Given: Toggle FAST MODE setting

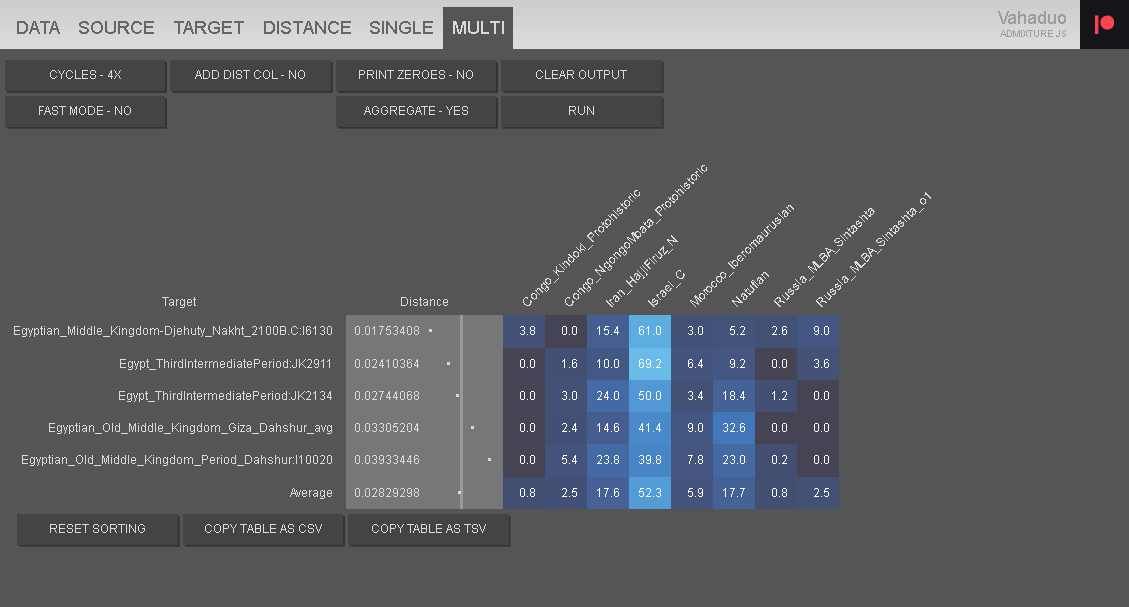Looking at the screenshot, I should [x=85, y=111].
